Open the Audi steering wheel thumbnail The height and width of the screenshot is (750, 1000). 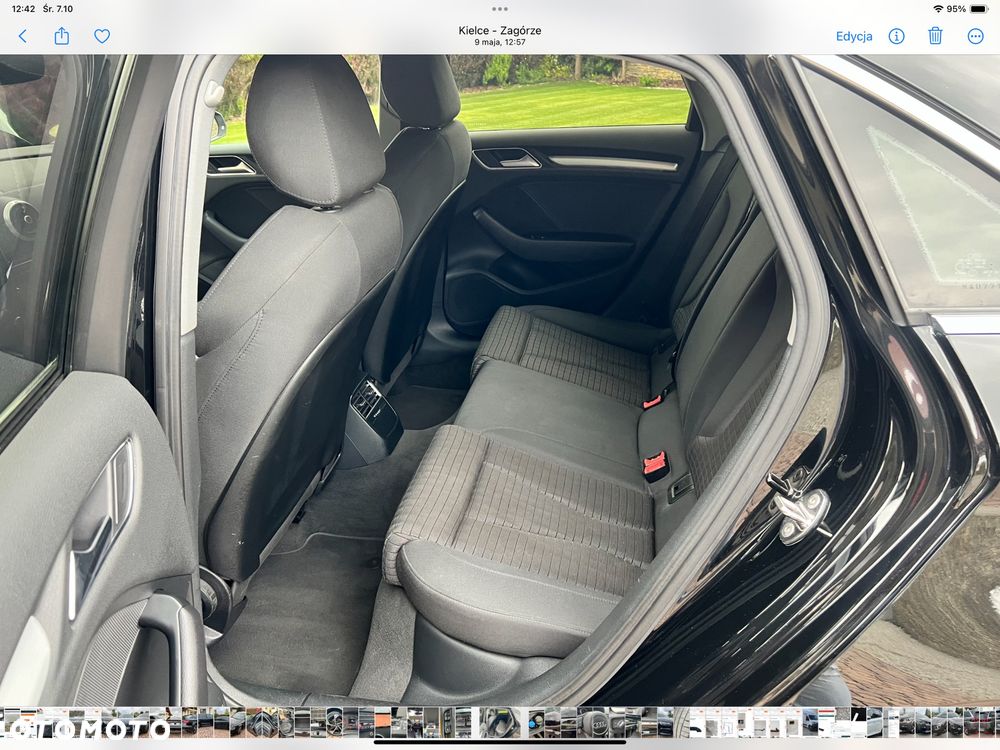point(602,723)
